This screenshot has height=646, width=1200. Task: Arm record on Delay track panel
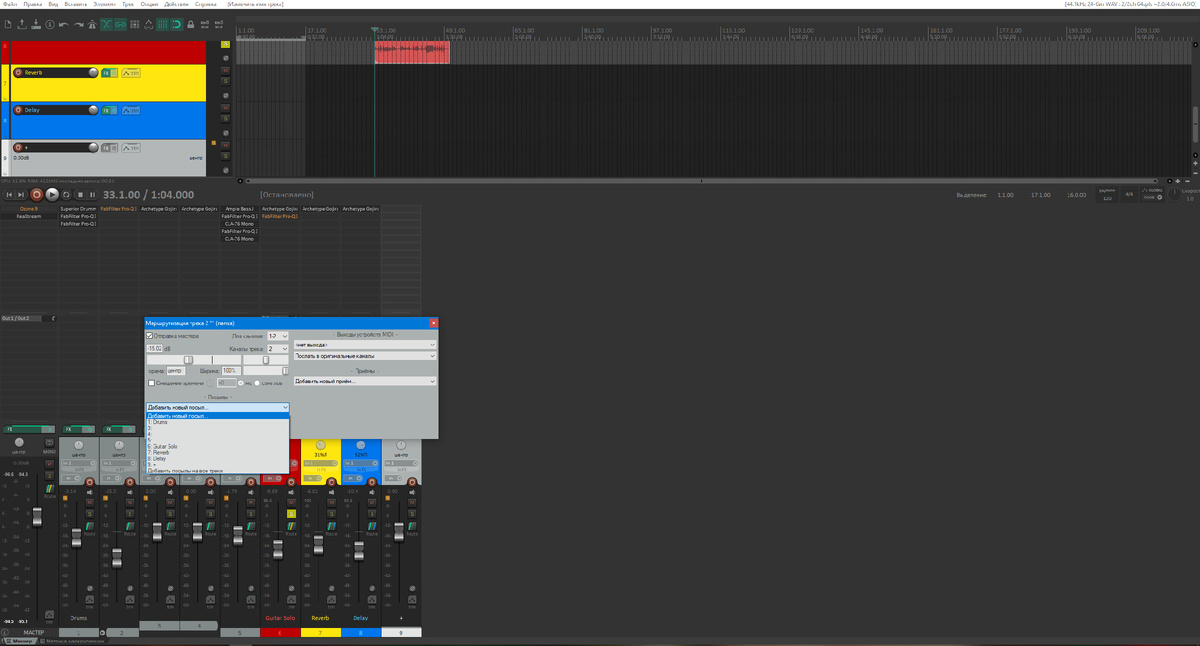click(x=18, y=110)
